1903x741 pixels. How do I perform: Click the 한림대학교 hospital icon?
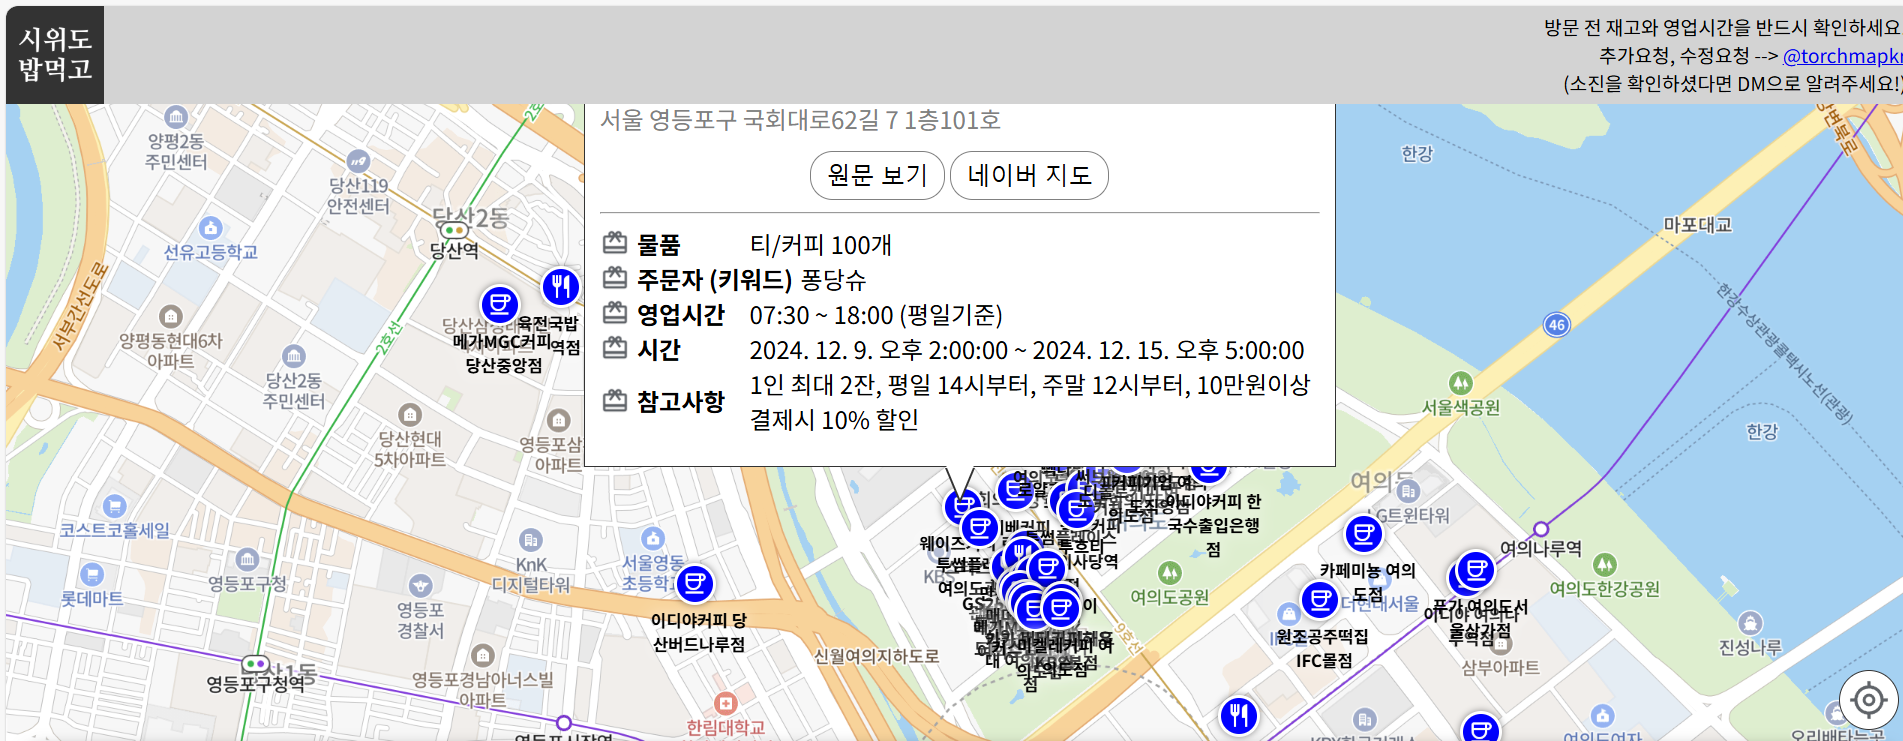tap(726, 703)
